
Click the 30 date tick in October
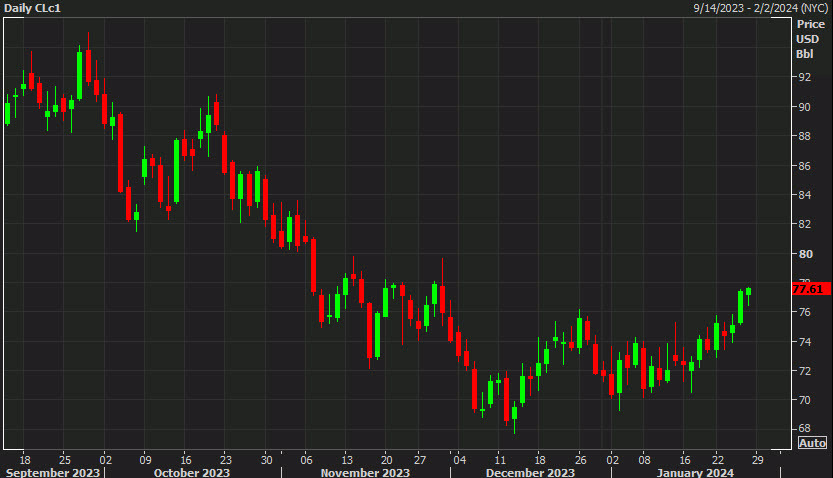[266, 460]
